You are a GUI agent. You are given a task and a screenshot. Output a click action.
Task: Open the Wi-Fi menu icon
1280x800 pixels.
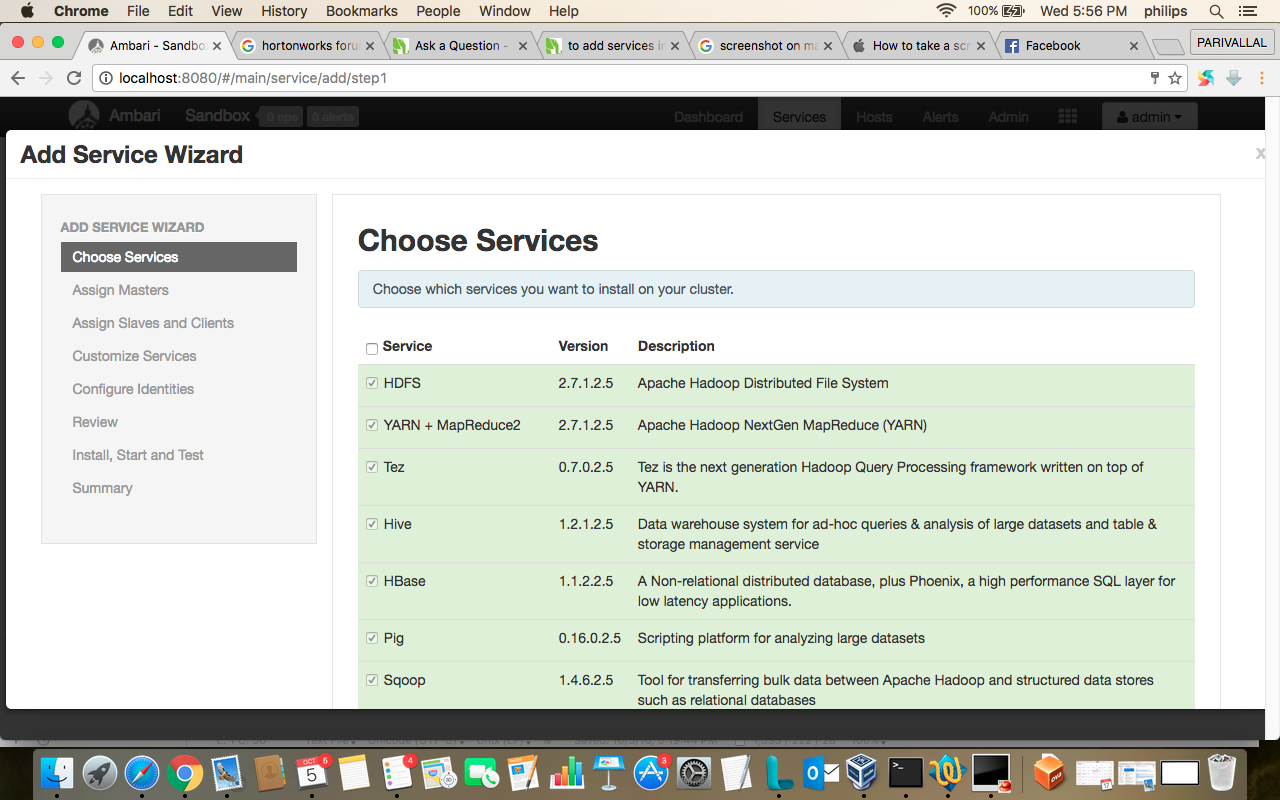(946, 11)
